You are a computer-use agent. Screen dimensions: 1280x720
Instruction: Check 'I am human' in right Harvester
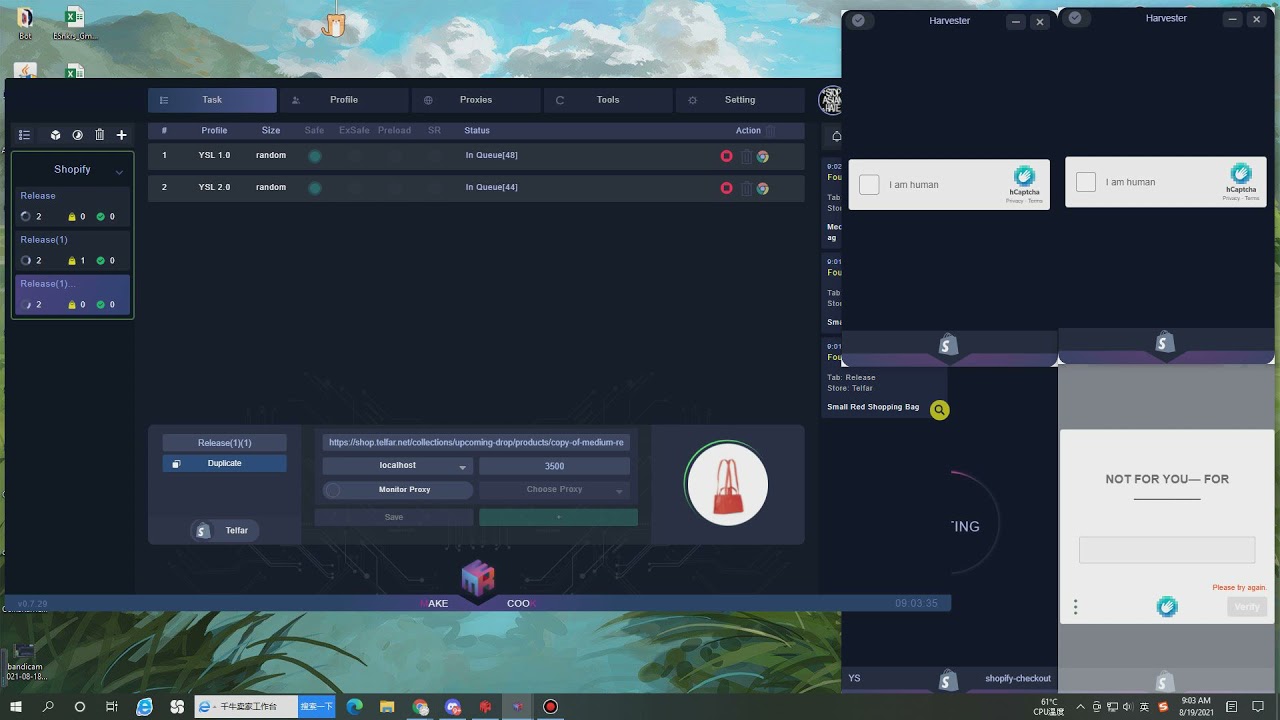point(1085,182)
